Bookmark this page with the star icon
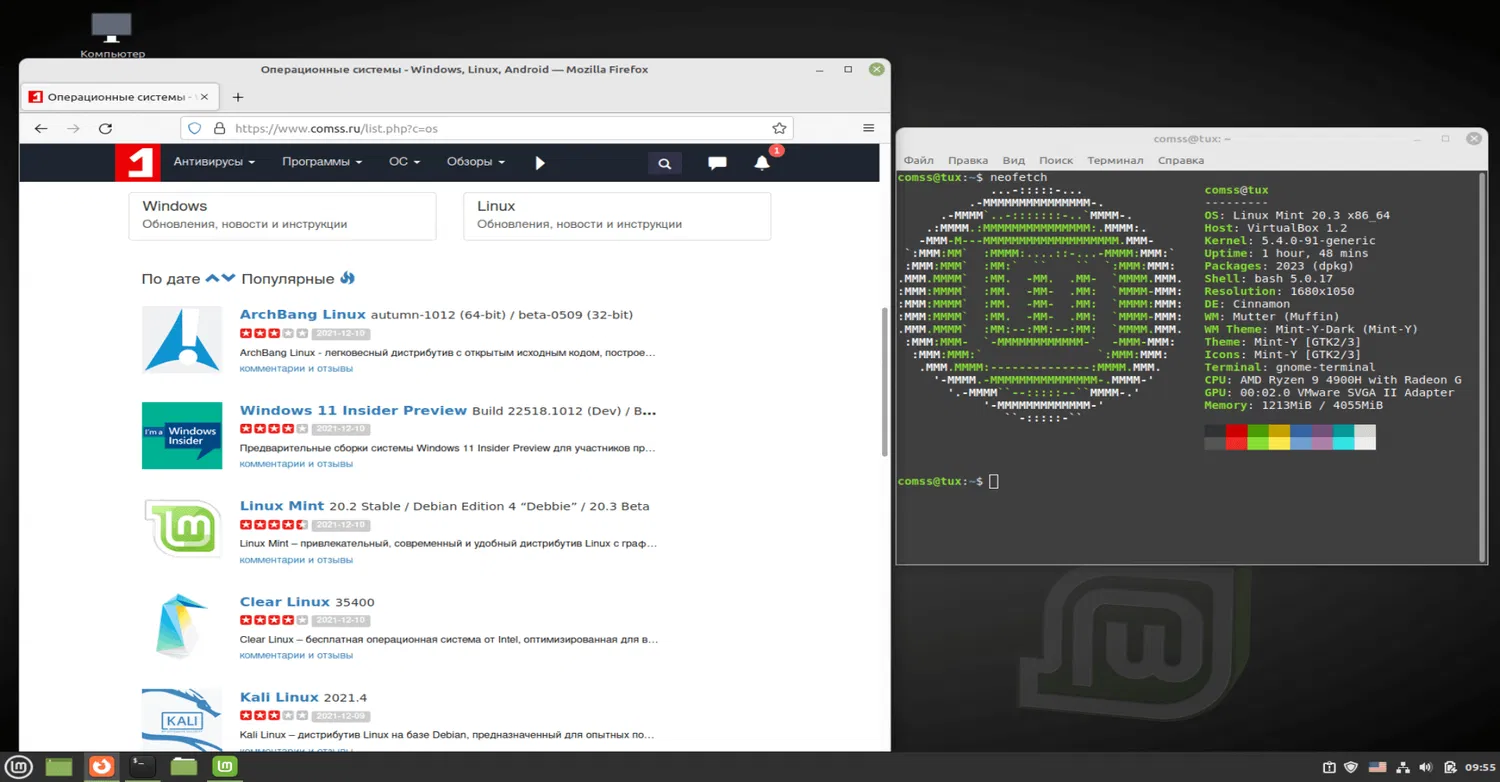This screenshot has width=1500, height=782. (x=779, y=128)
